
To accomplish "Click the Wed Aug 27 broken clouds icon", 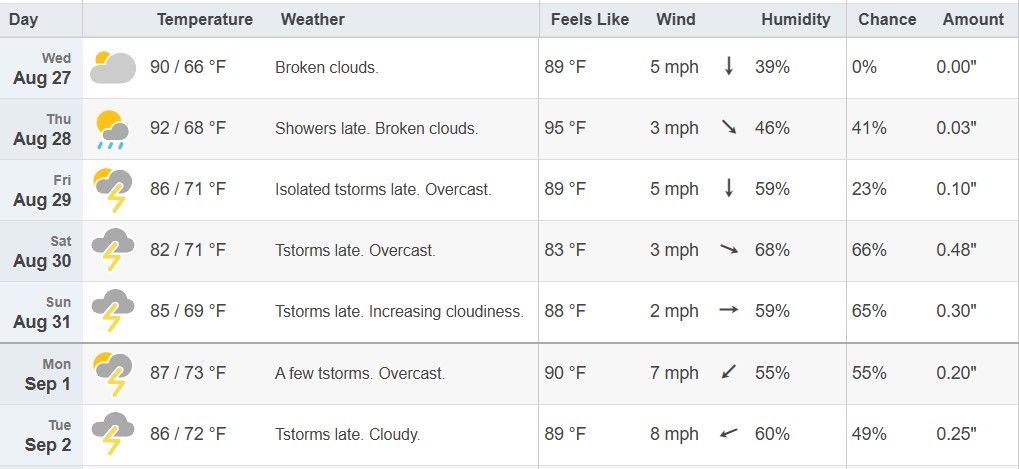I will [x=113, y=68].
